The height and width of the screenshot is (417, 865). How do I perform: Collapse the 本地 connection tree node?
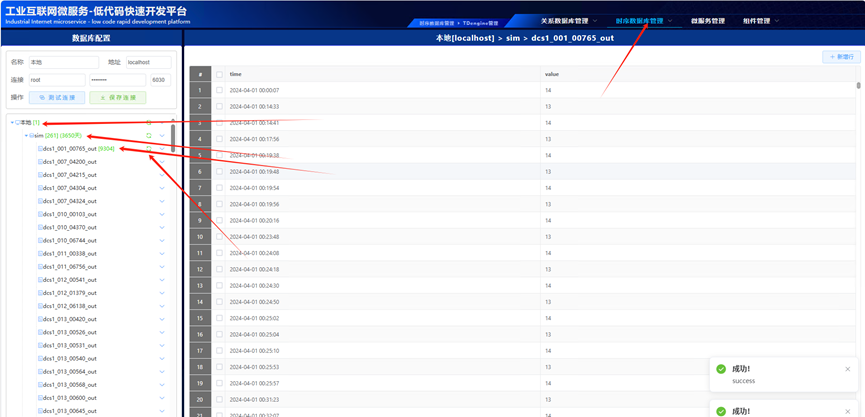(12, 122)
